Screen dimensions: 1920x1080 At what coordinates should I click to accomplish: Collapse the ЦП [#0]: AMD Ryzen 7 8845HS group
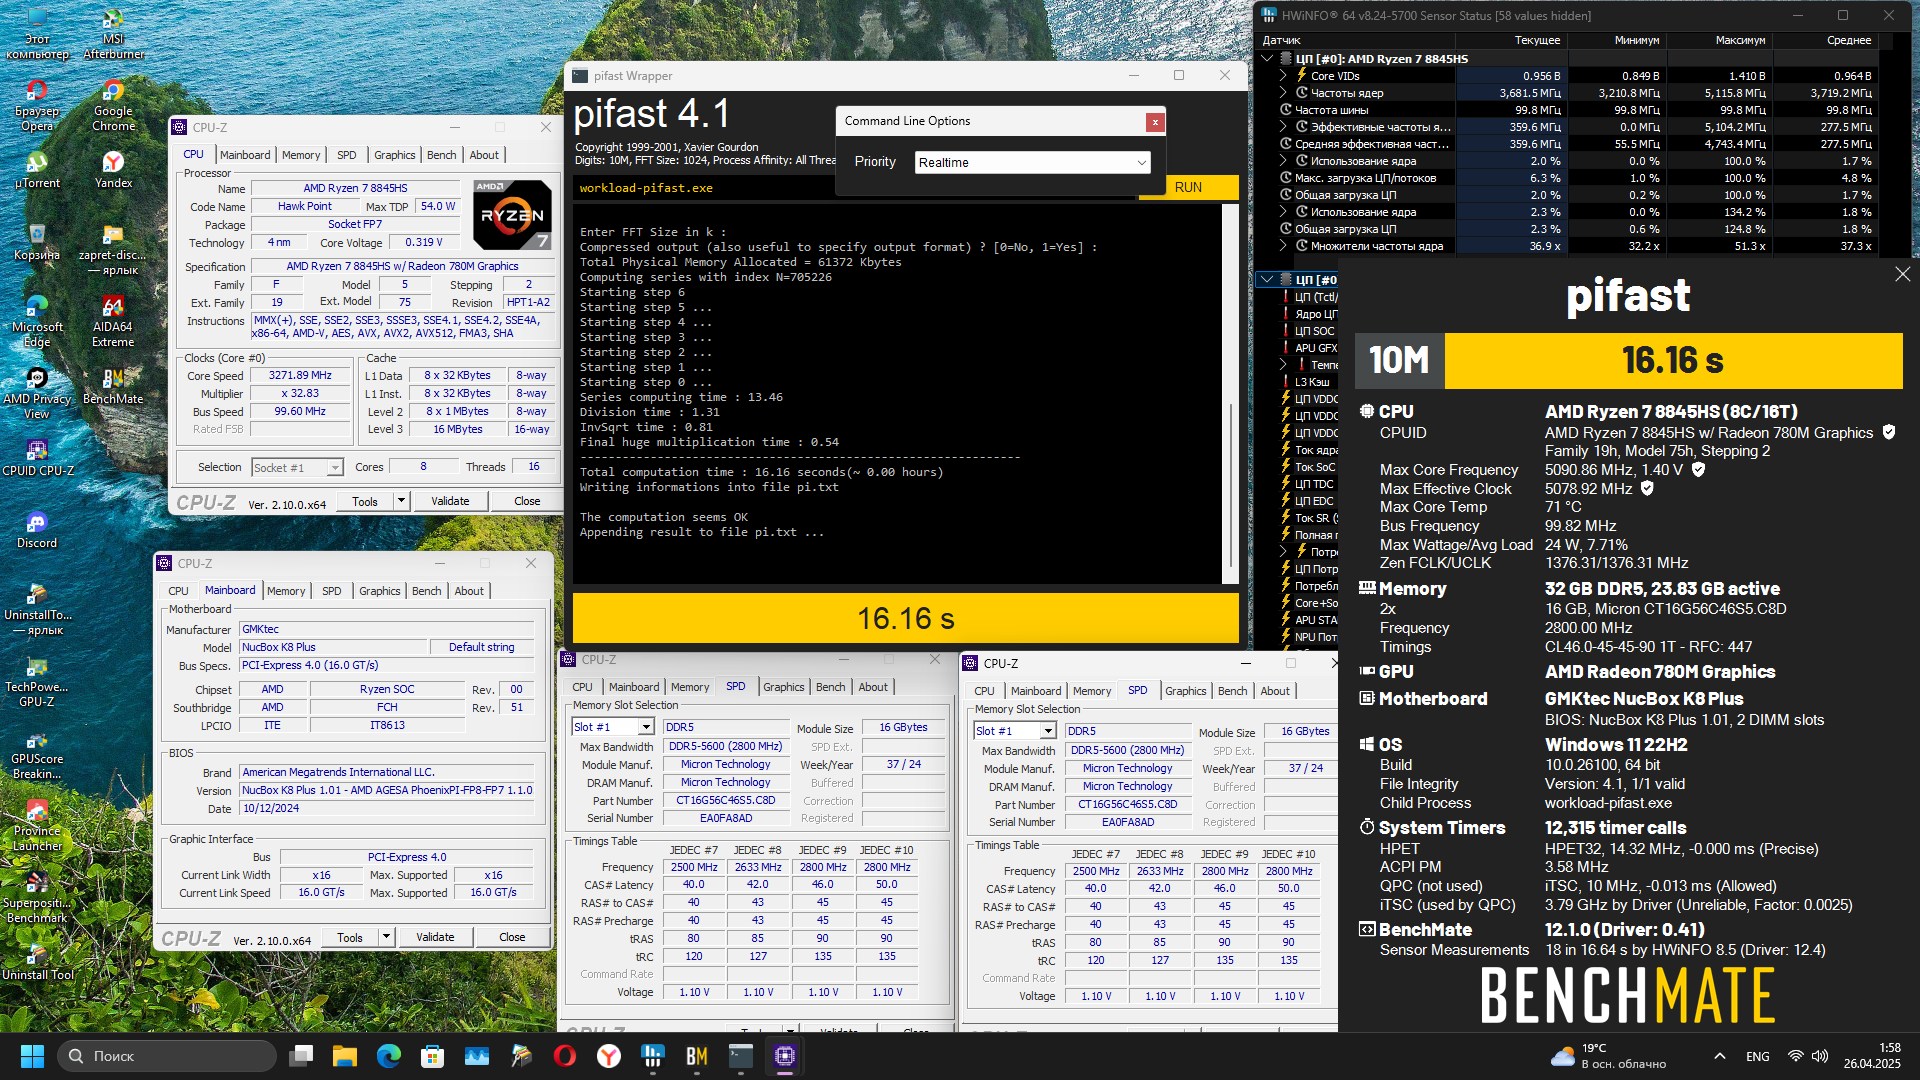click(x=1267, y=59)
